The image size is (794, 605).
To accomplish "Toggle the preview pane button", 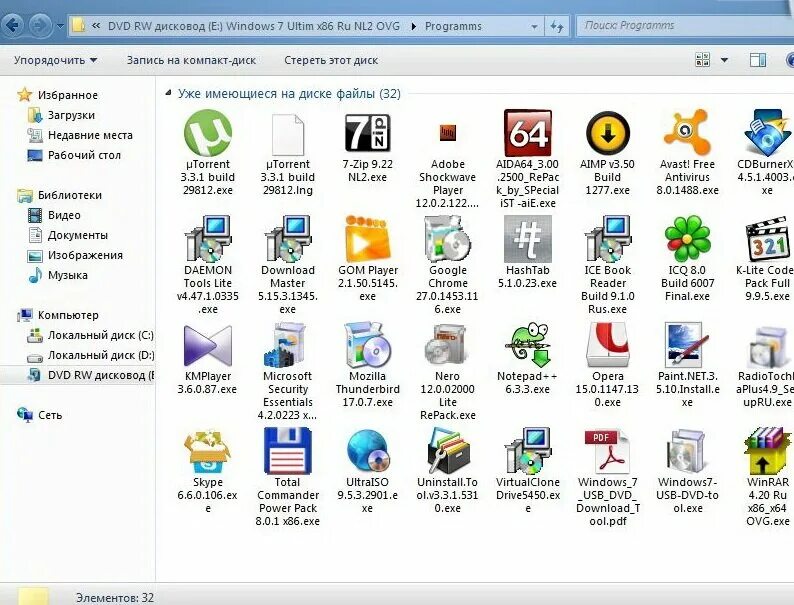I will (x=758, y=60).
